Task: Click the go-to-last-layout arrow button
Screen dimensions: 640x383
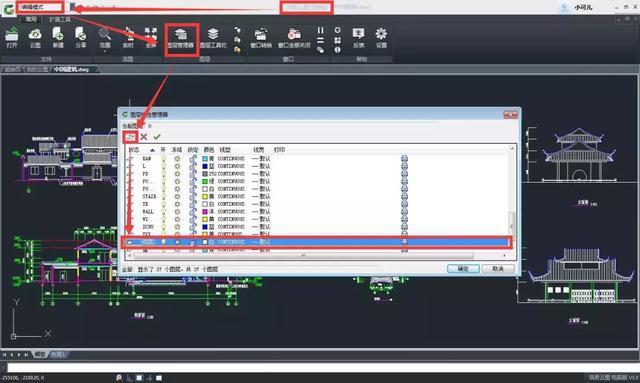Action: coord(26,355)
